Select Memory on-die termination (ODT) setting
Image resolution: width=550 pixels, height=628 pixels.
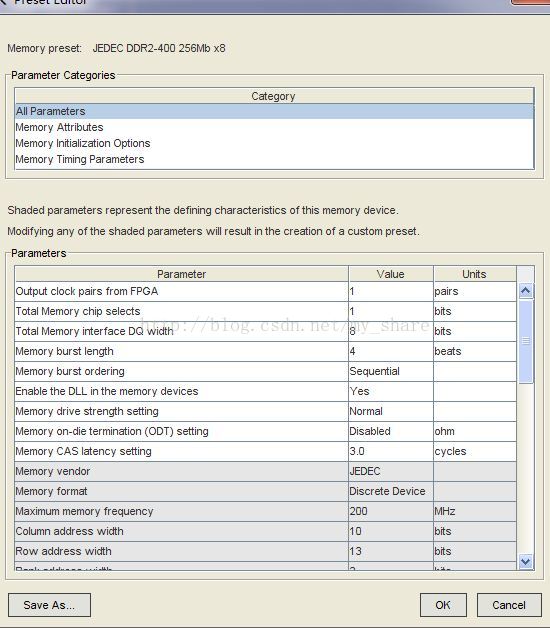coord(181,432)
